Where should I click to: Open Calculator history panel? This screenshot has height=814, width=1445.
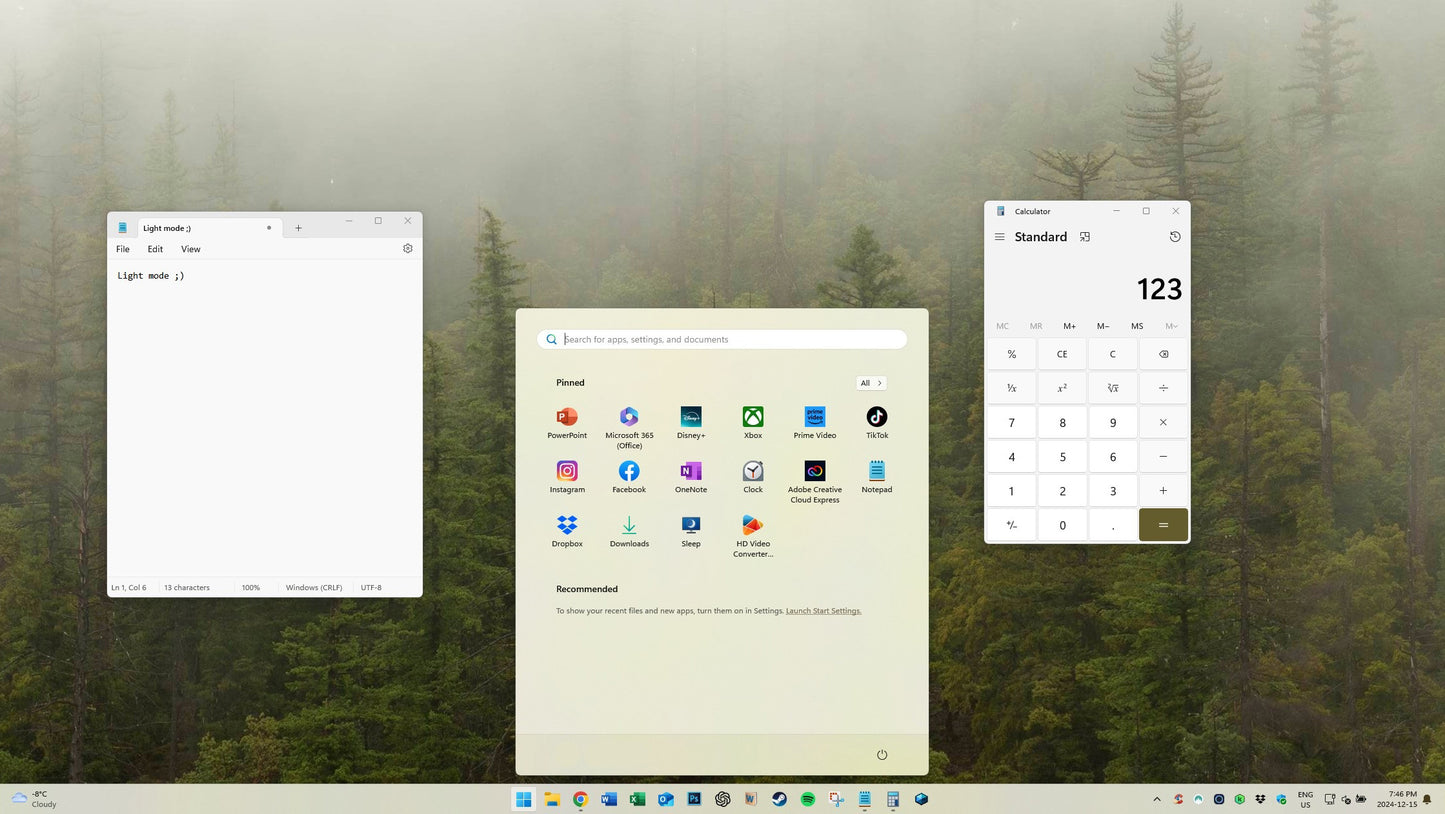(1175, 237)
